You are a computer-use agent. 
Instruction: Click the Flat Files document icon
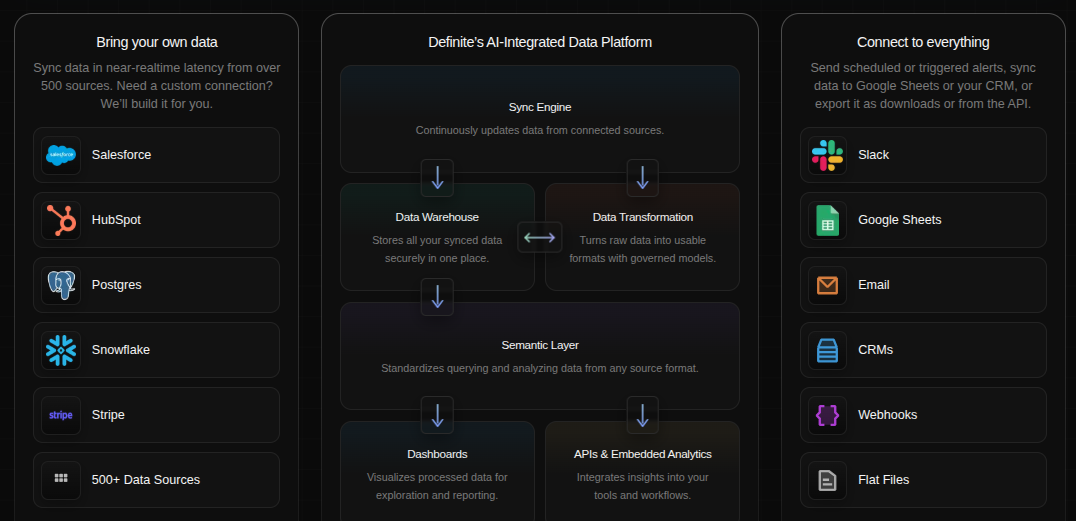coord(827,481)
